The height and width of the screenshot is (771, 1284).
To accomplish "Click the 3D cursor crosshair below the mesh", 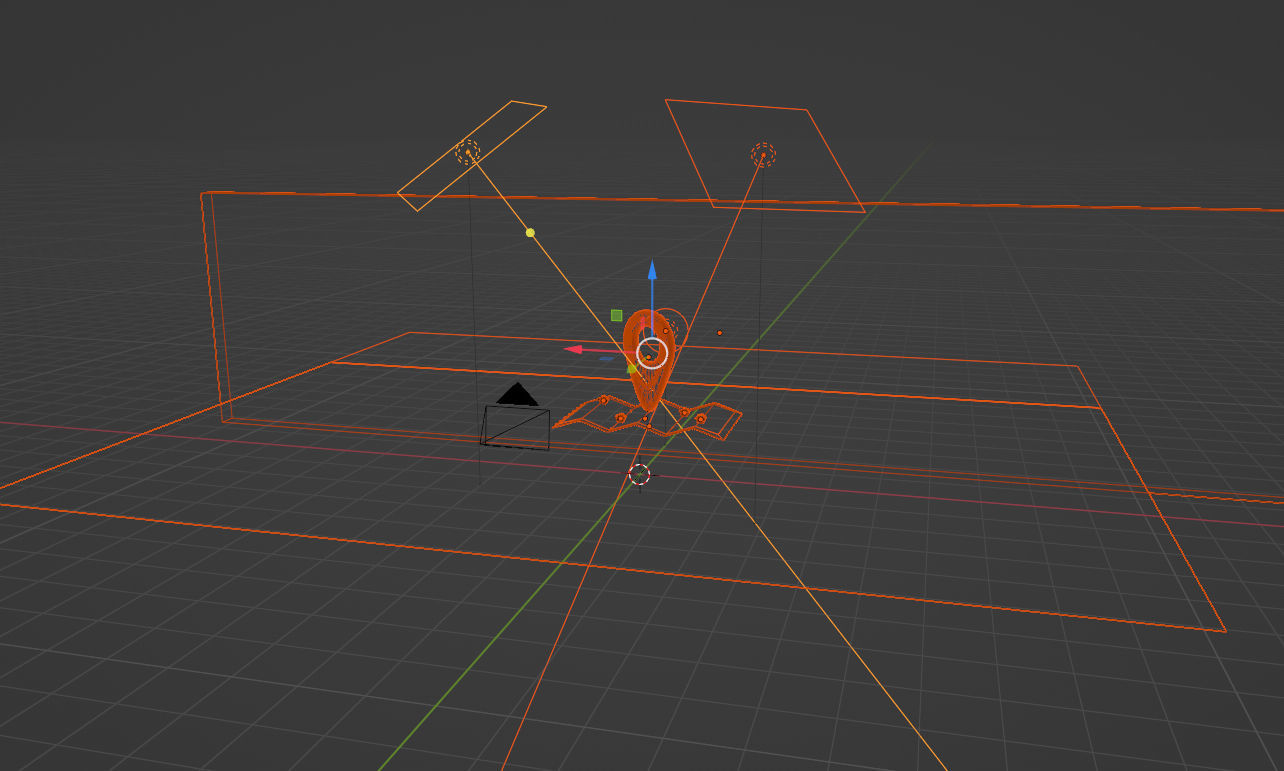I will tap(641, 476).
